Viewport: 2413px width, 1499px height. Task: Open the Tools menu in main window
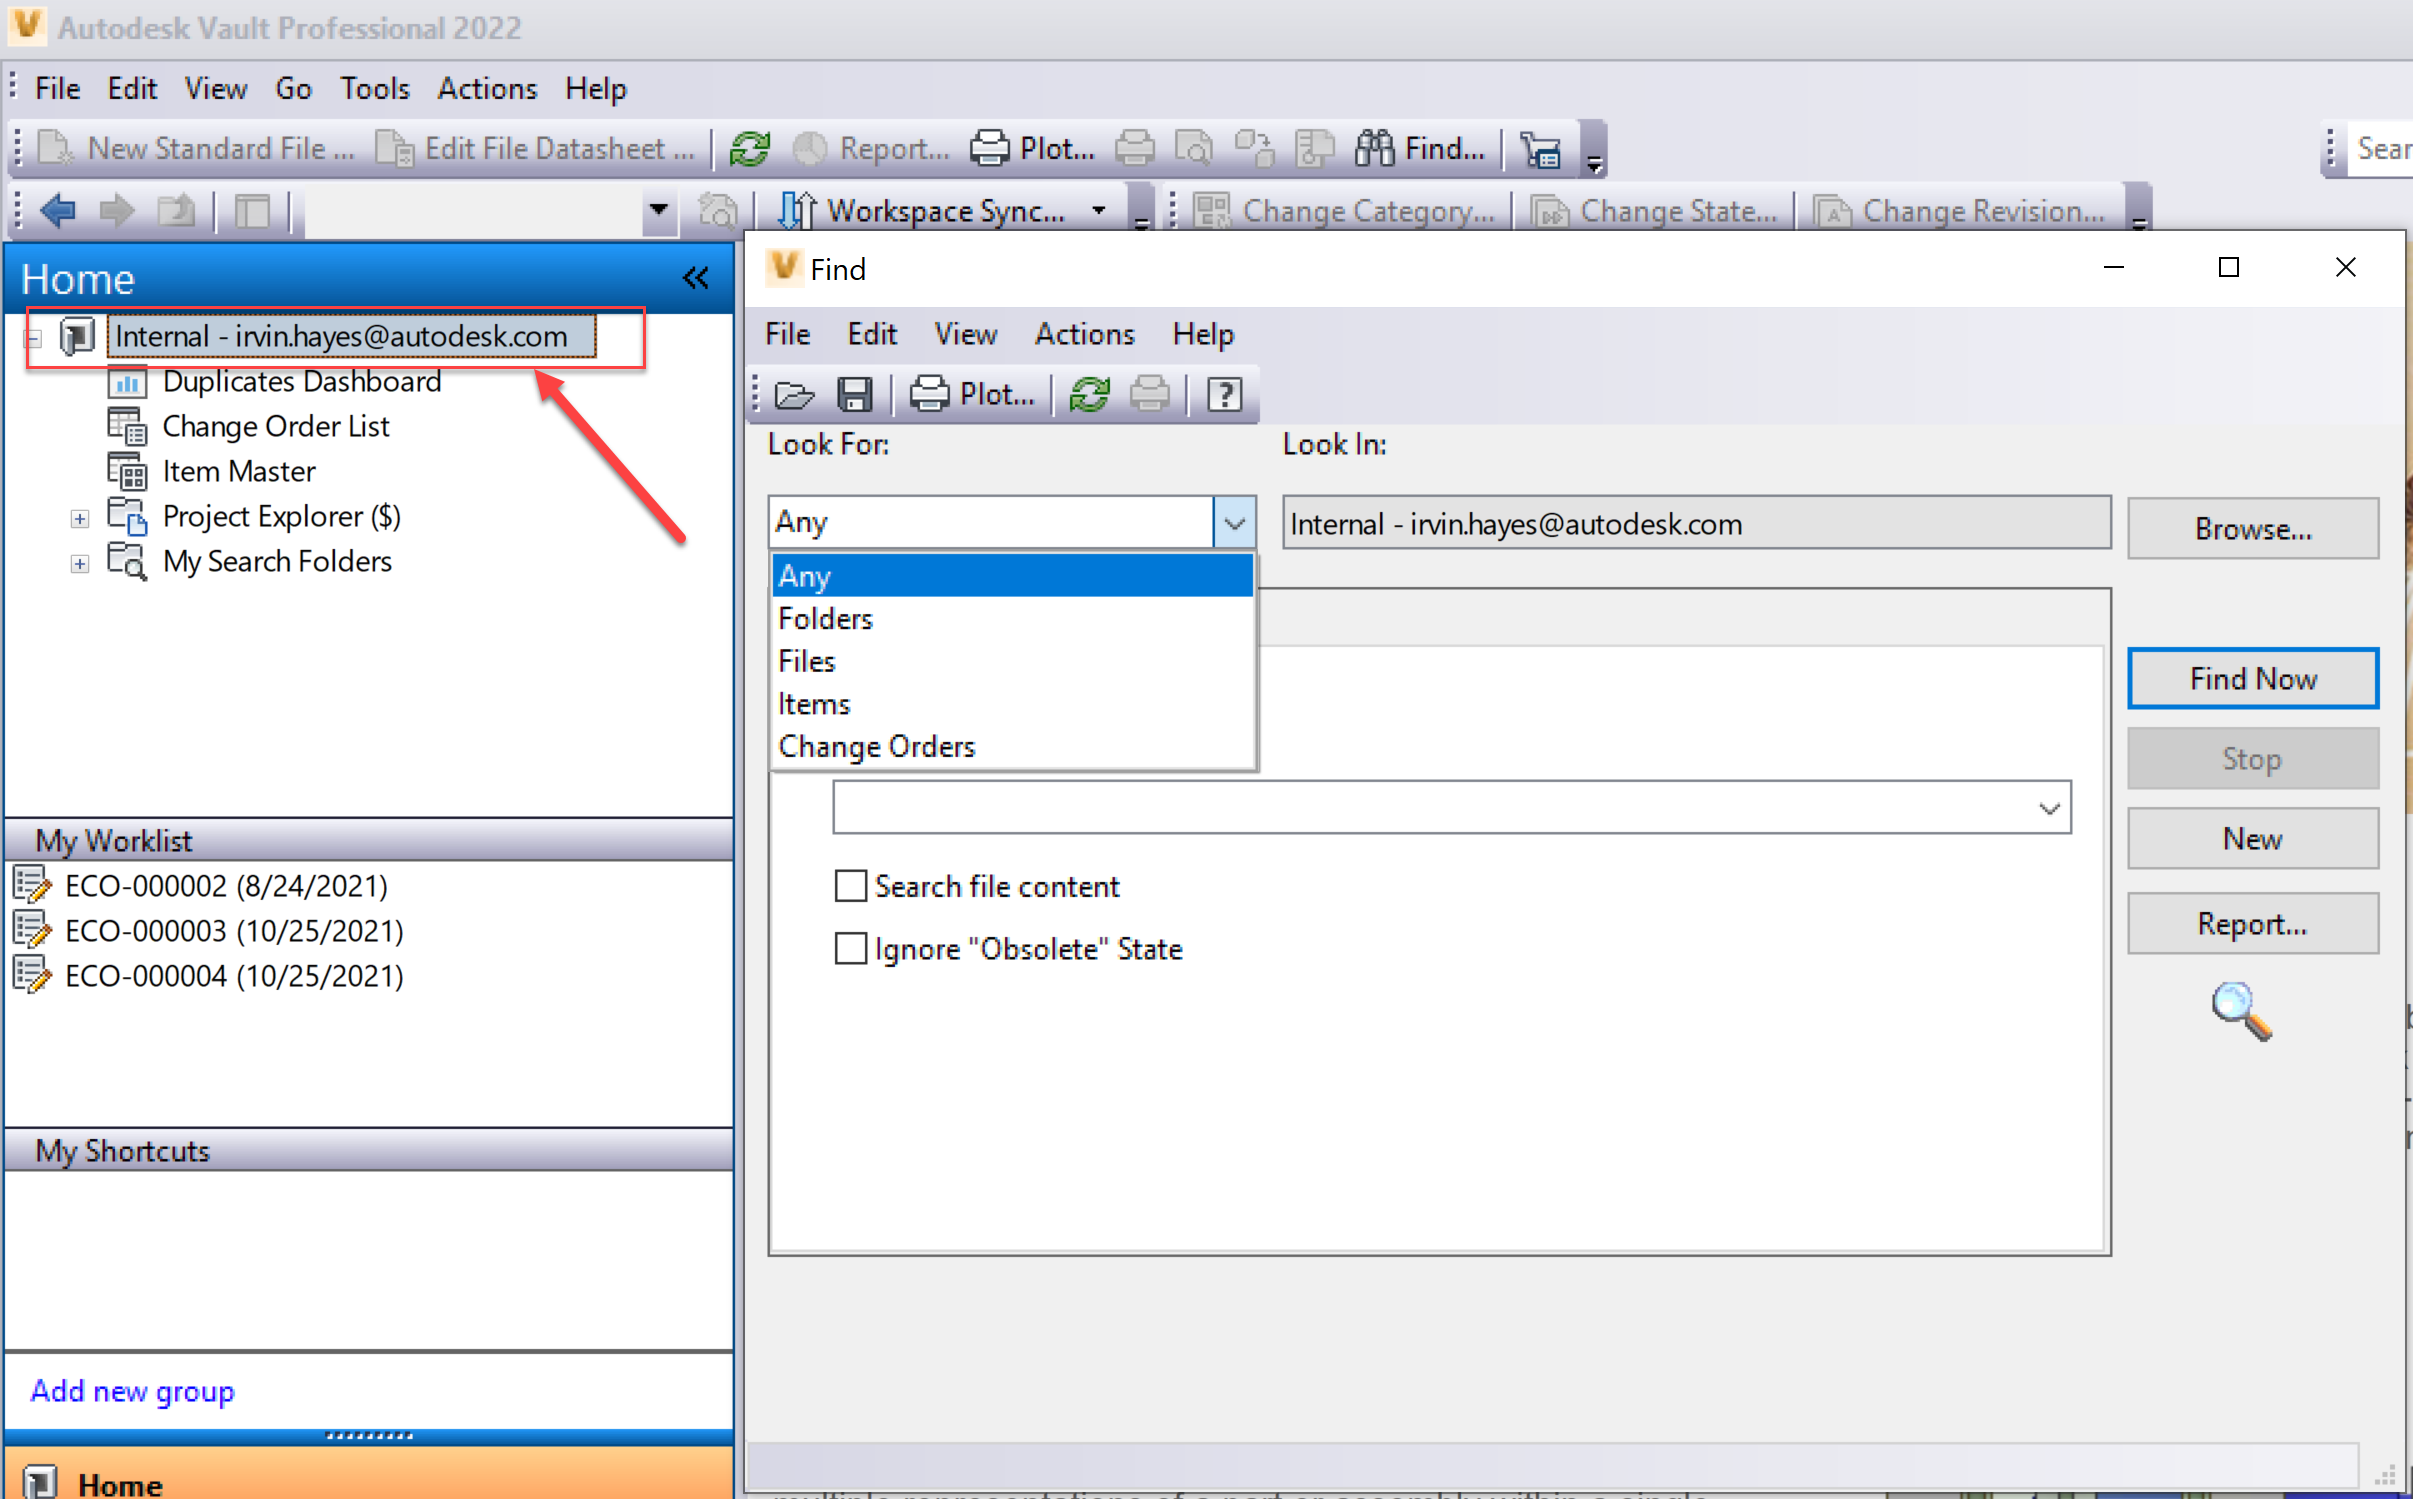pyautogui.click(x=374, y=89)
